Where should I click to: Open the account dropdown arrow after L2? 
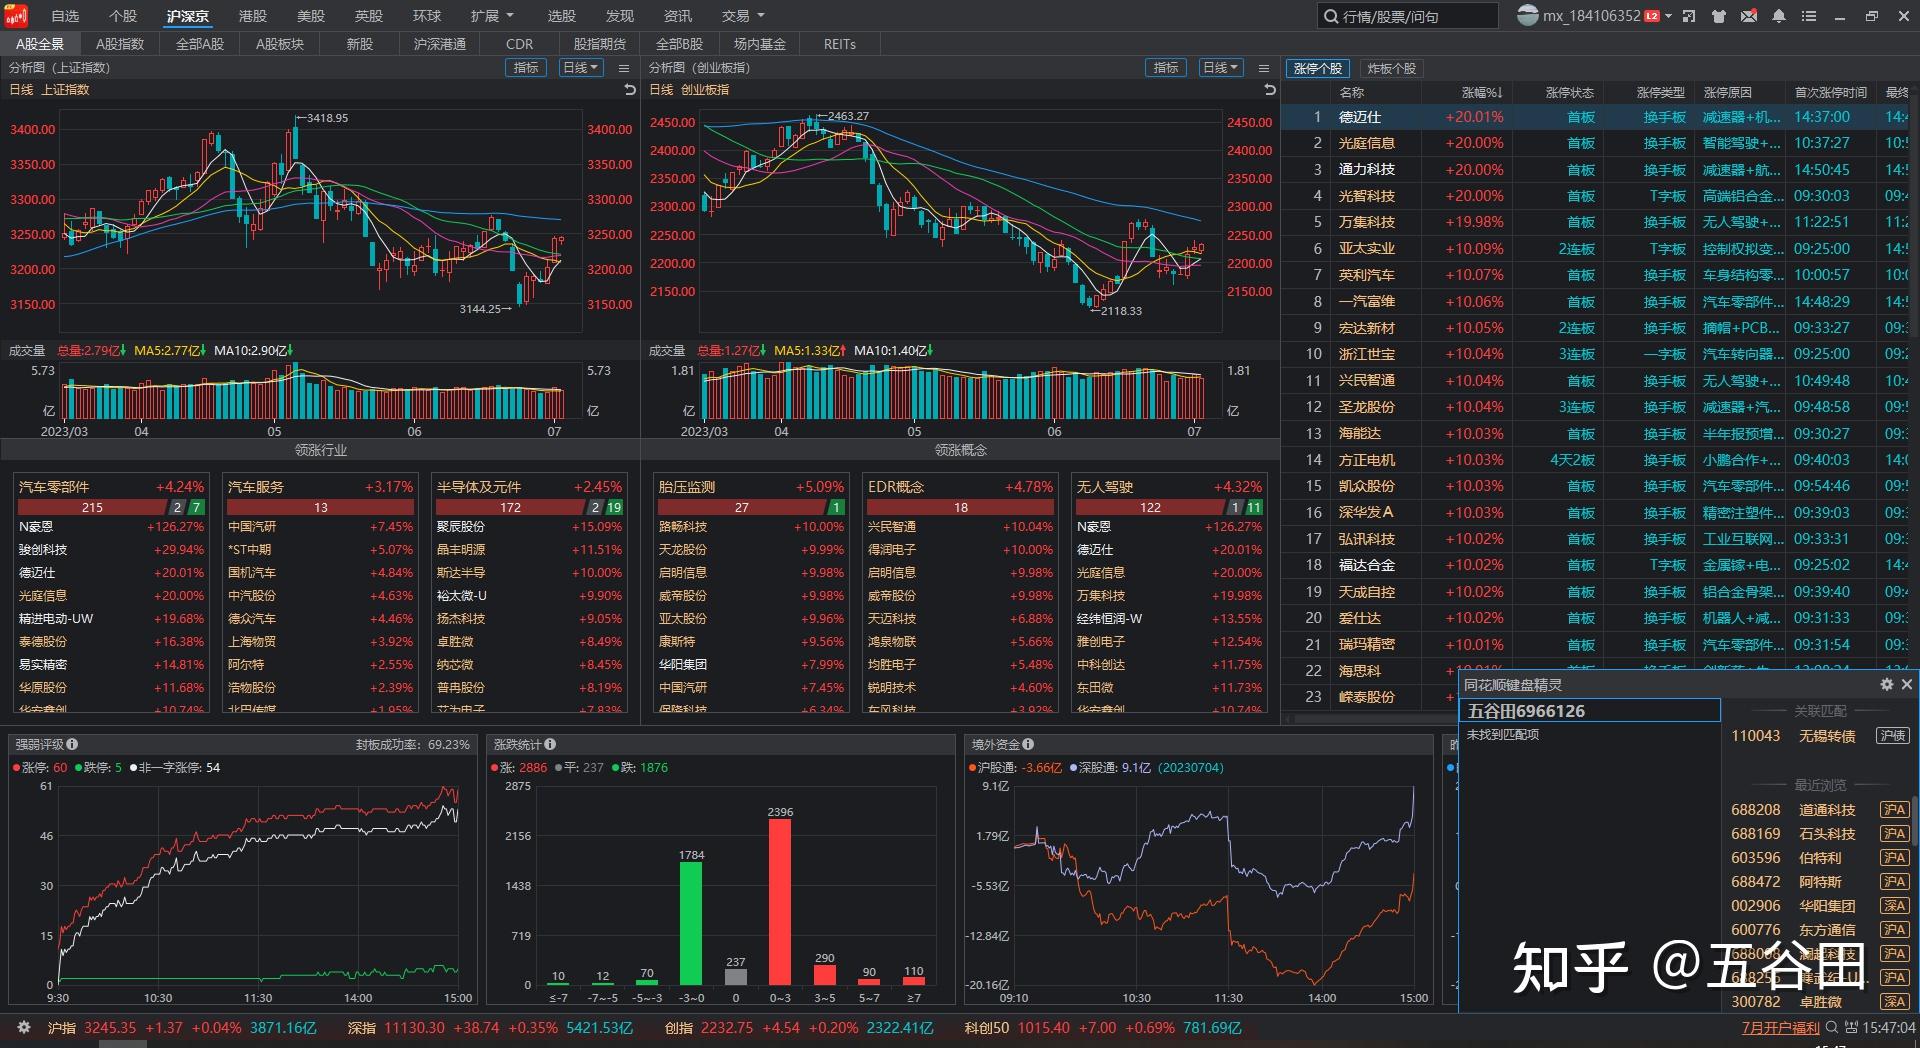(x=1669, y=16)
